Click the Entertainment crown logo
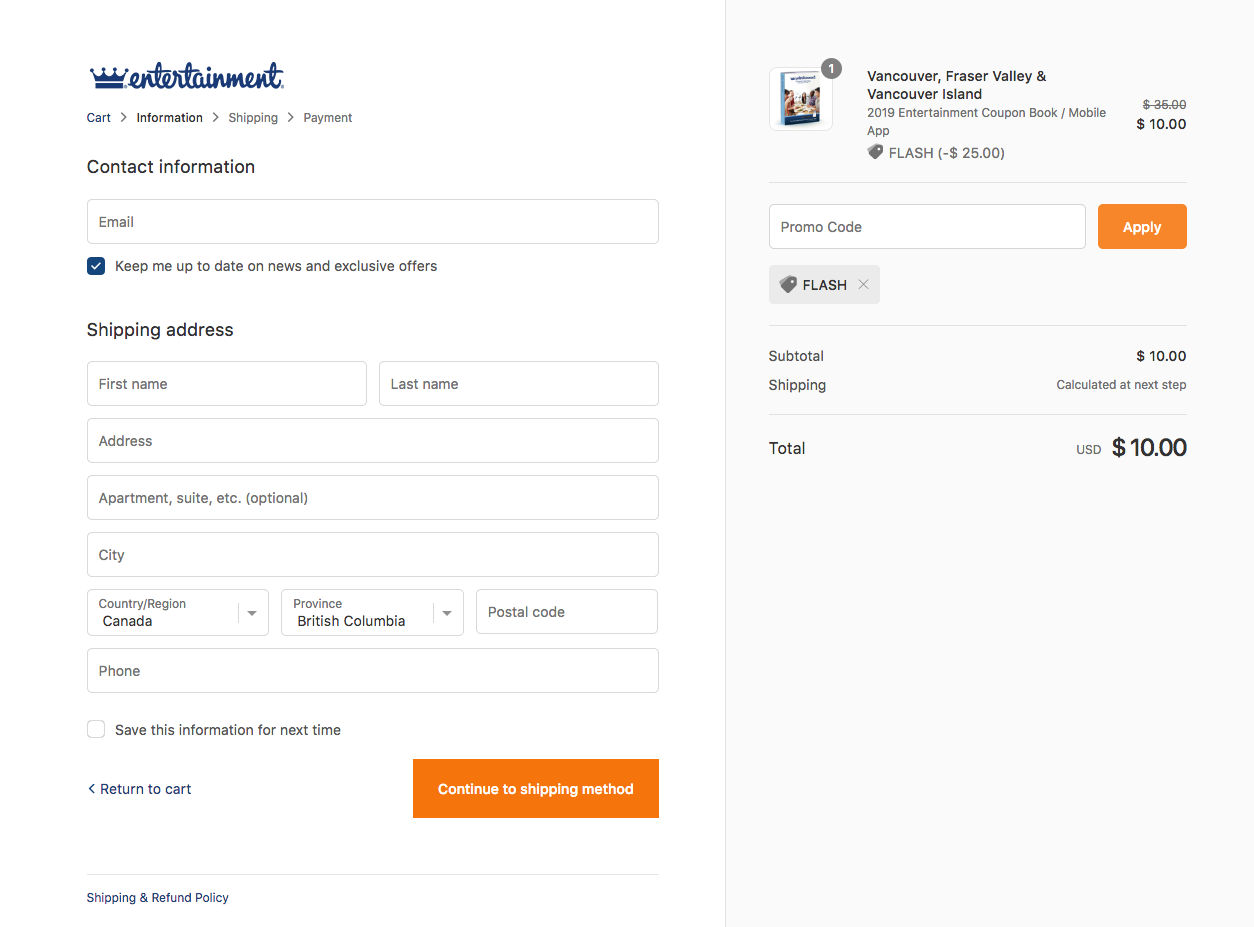 [x=186, y=76]
